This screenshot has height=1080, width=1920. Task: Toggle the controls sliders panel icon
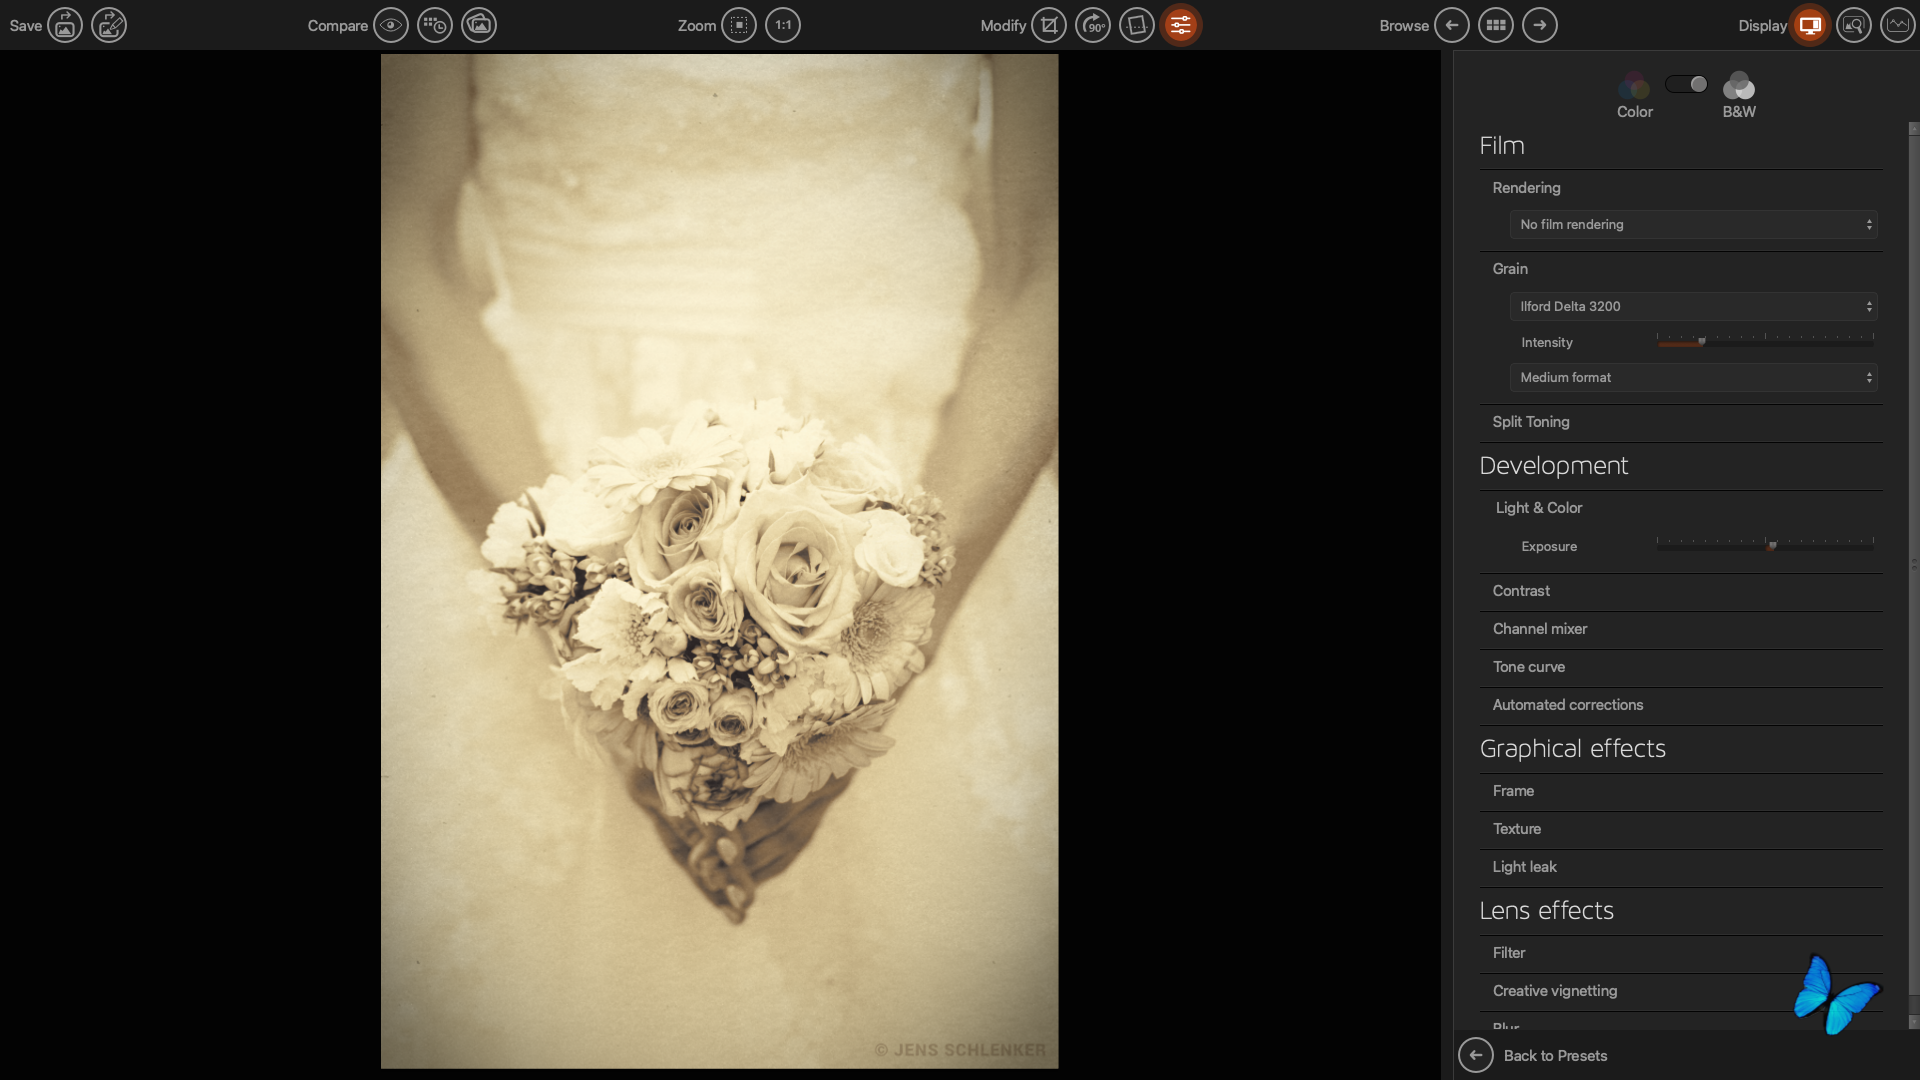tap(1181, 25)
